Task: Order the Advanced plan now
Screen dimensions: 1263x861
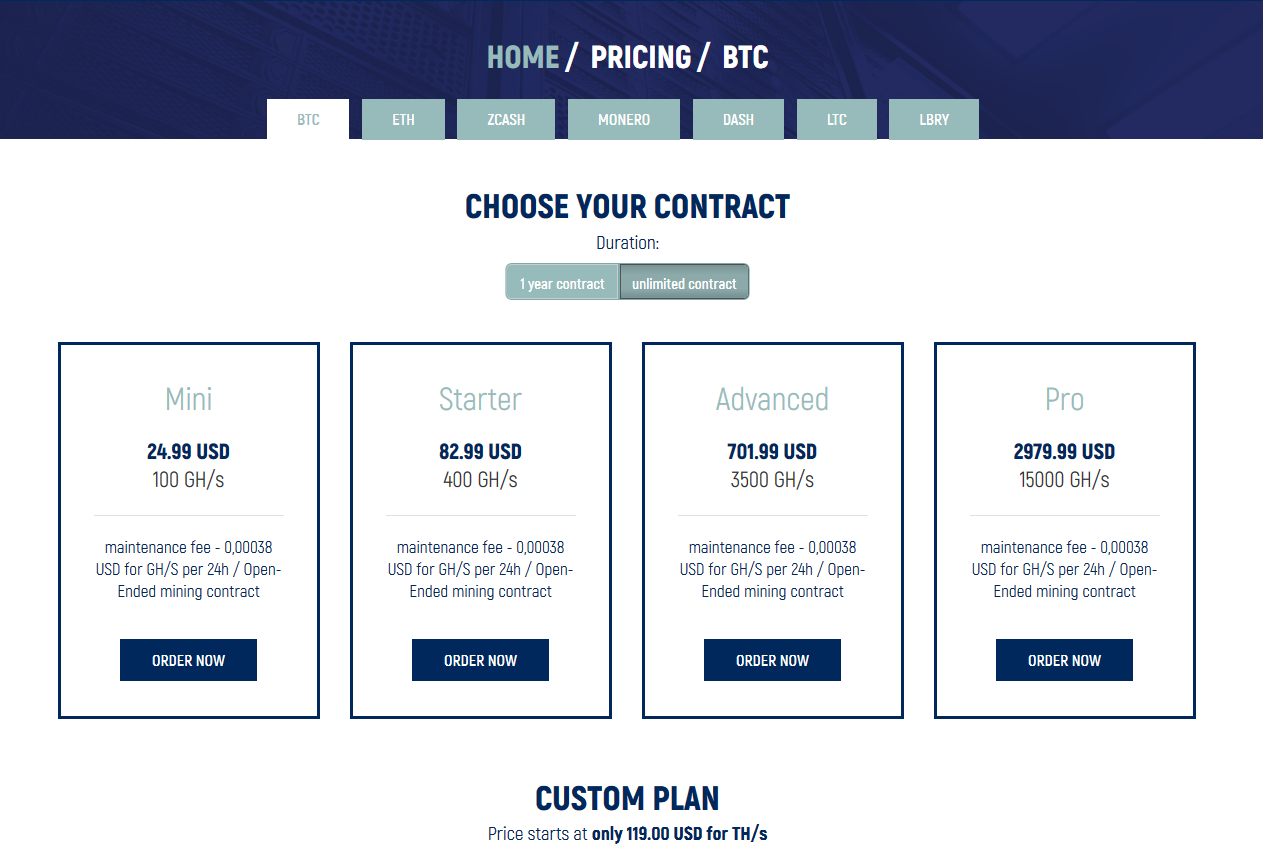Action: click(772, 660)
